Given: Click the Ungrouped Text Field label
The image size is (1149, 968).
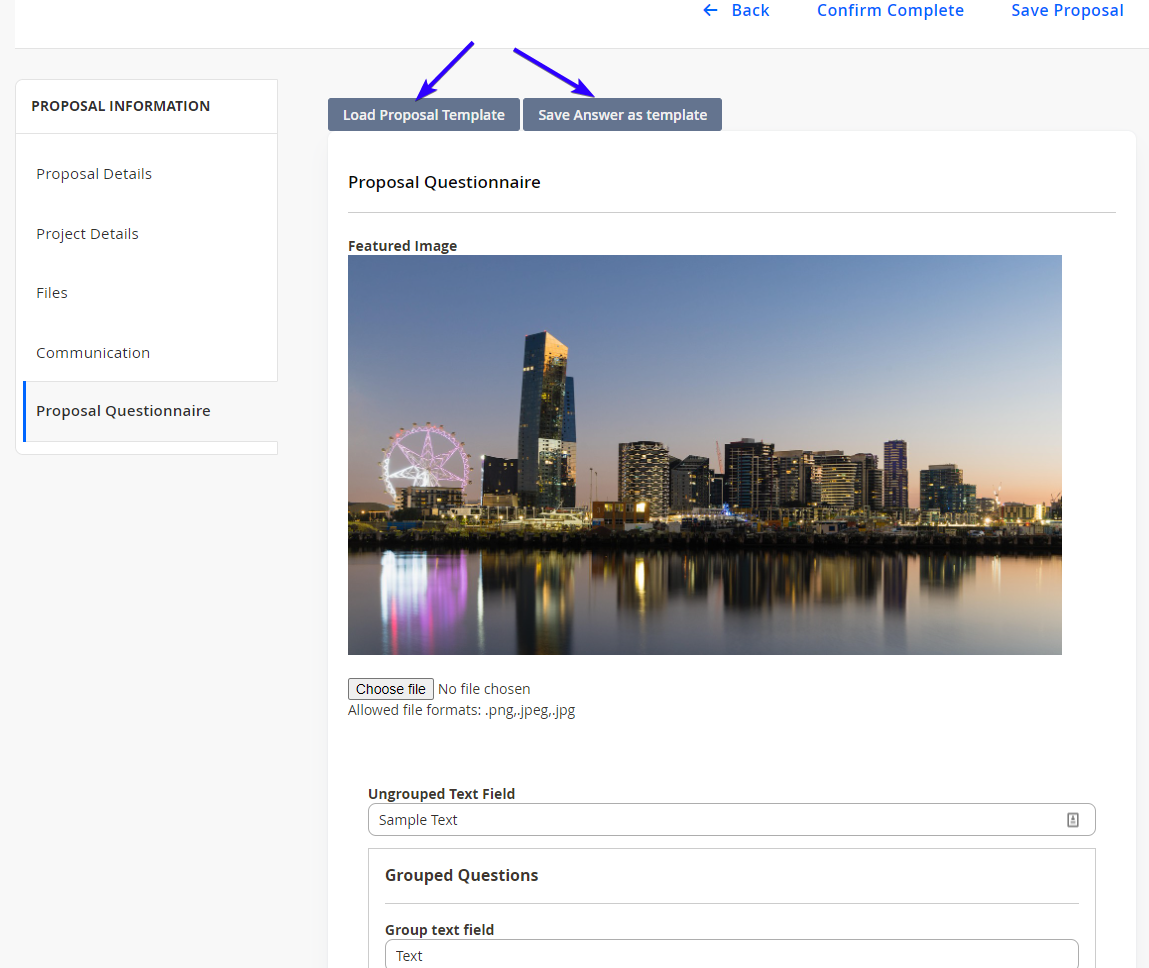Looking at the screenshot, I should tap(441, 794).
